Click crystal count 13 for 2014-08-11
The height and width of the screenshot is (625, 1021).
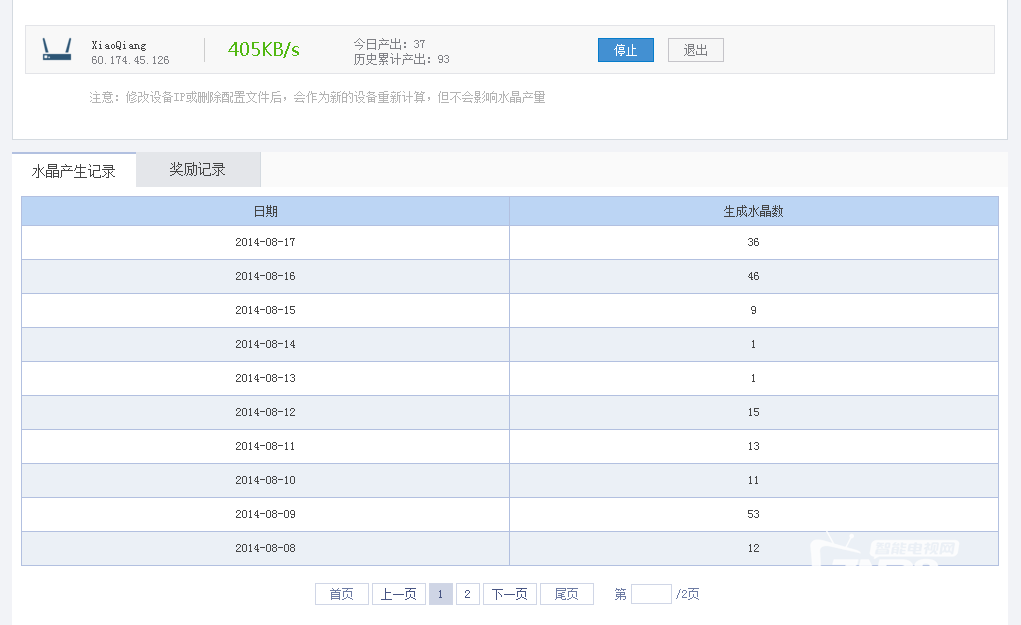(753, 446)
